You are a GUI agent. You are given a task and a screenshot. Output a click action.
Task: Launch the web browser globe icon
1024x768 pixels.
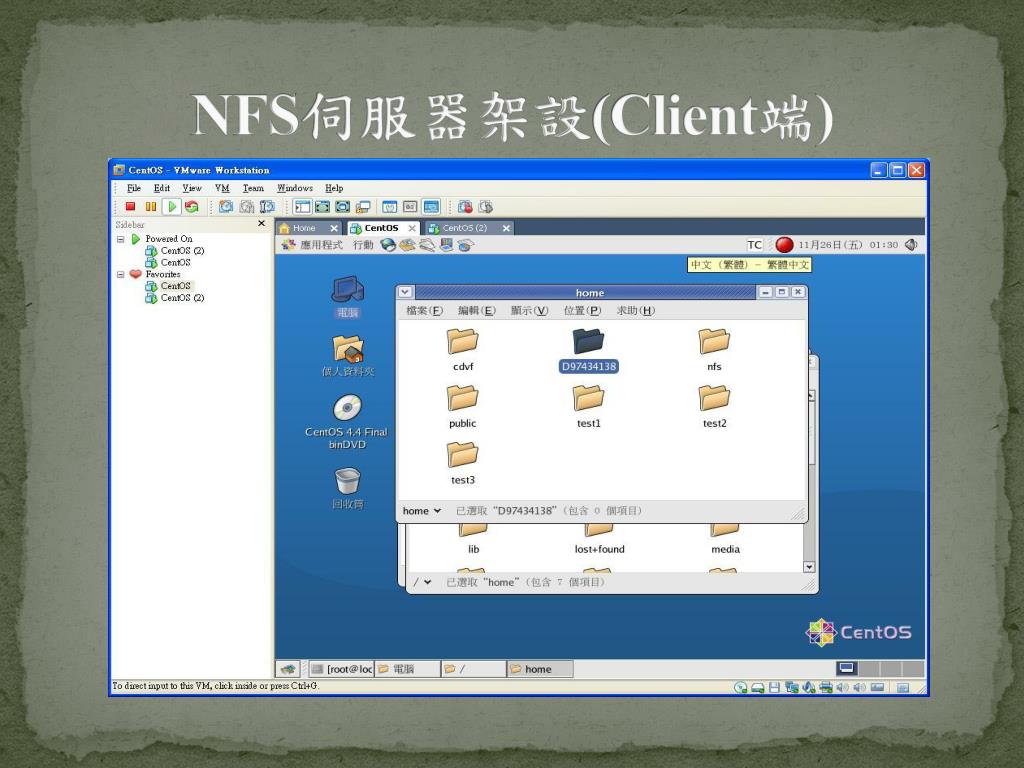tap(388, 245)
